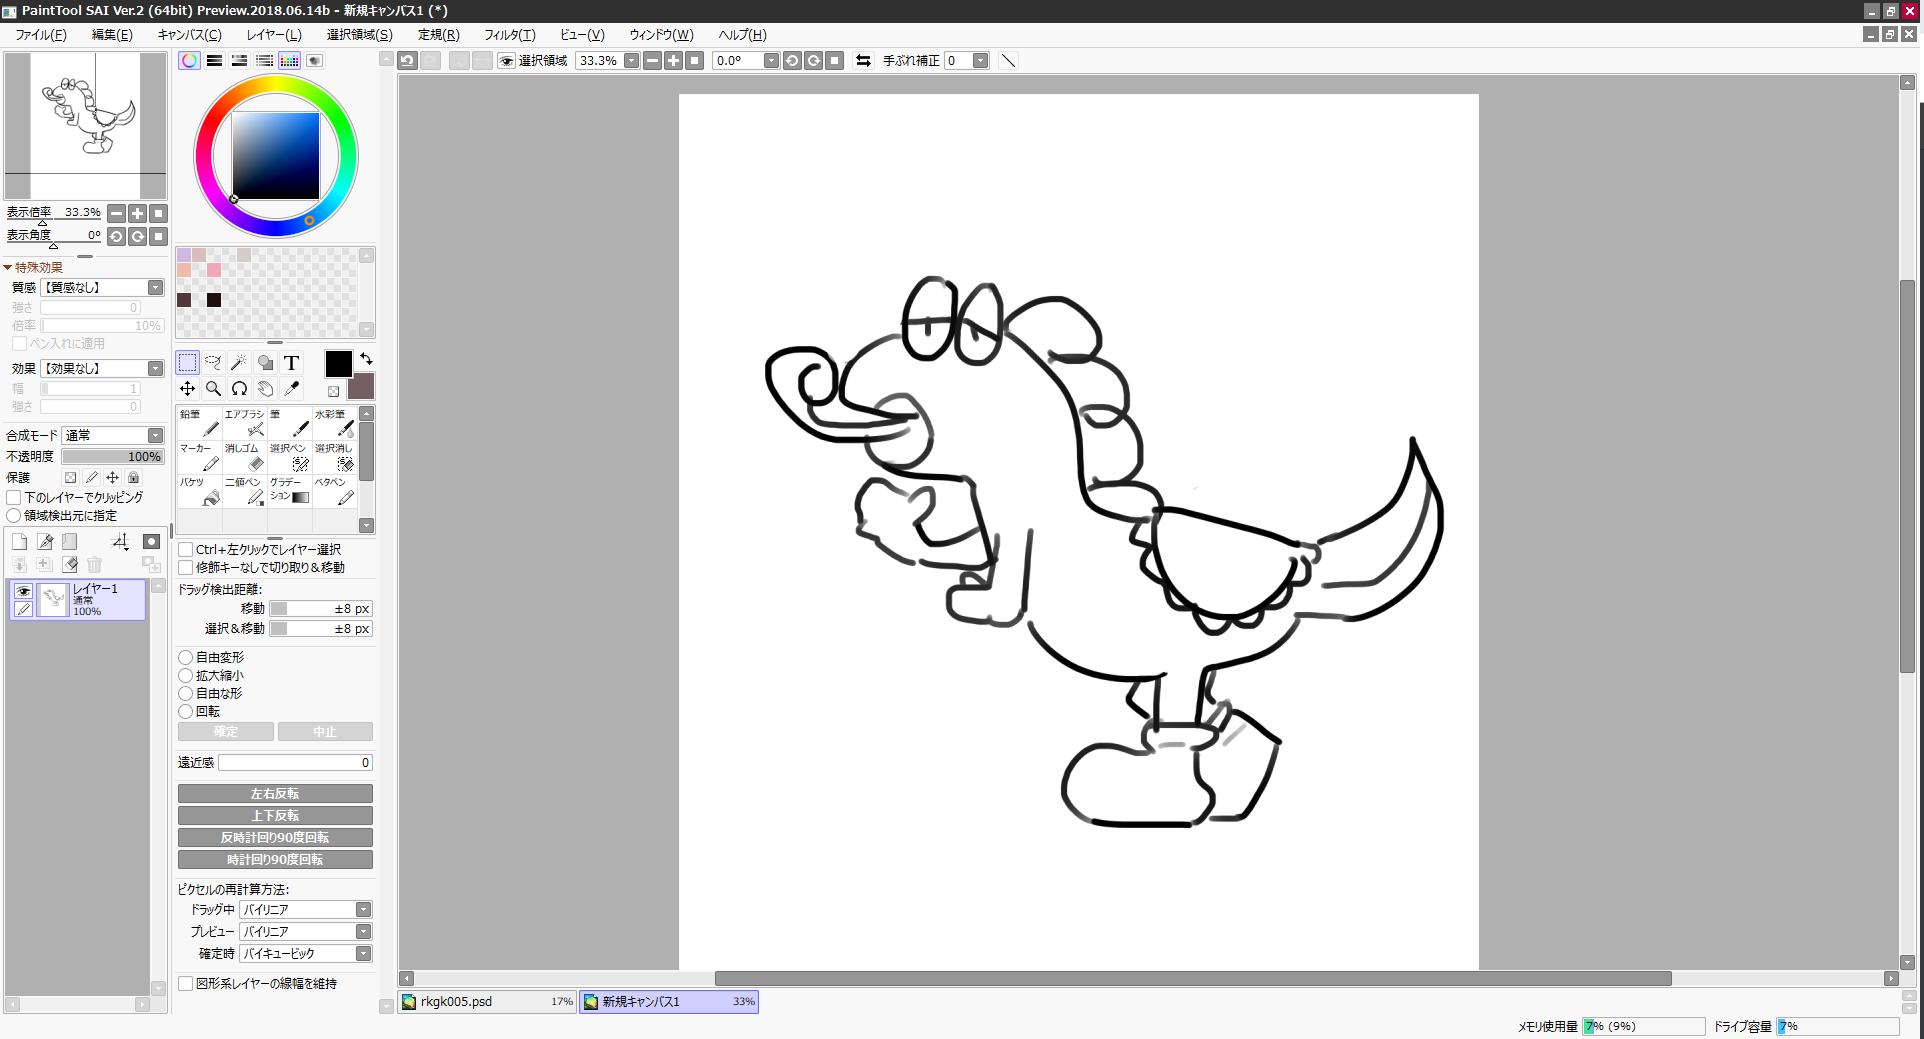Toggle the swatches panel icon
Screen dimensions: 1924x1039
pyautogui.click(x=289, y=61)
